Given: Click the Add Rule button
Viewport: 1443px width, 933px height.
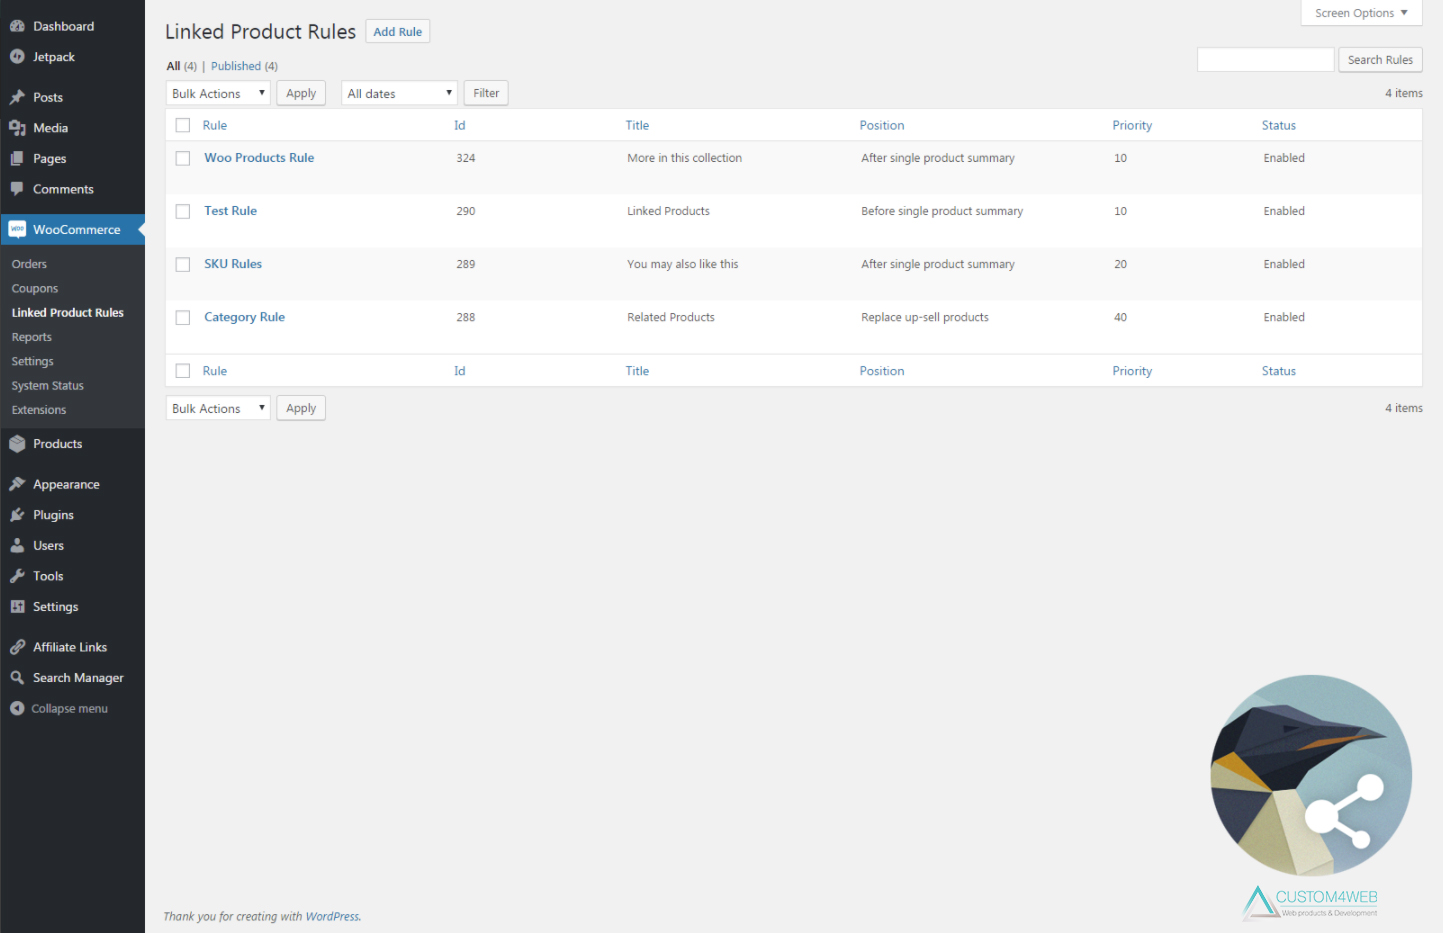Looking at the screenshot, I should (397, 32).
